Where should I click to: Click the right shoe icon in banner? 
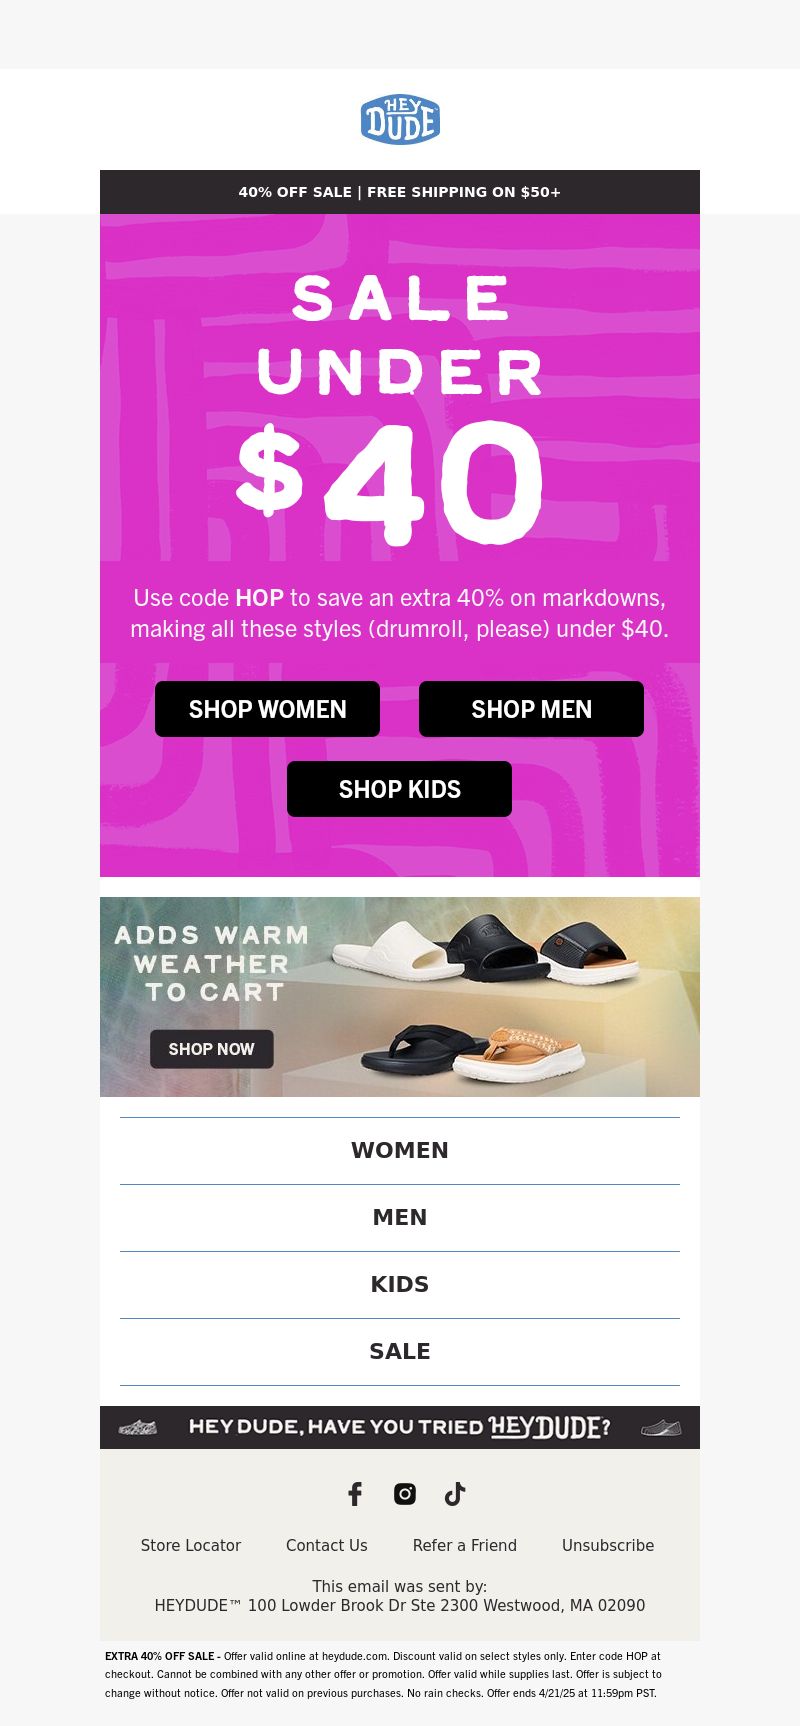[x=661, y=1427]
